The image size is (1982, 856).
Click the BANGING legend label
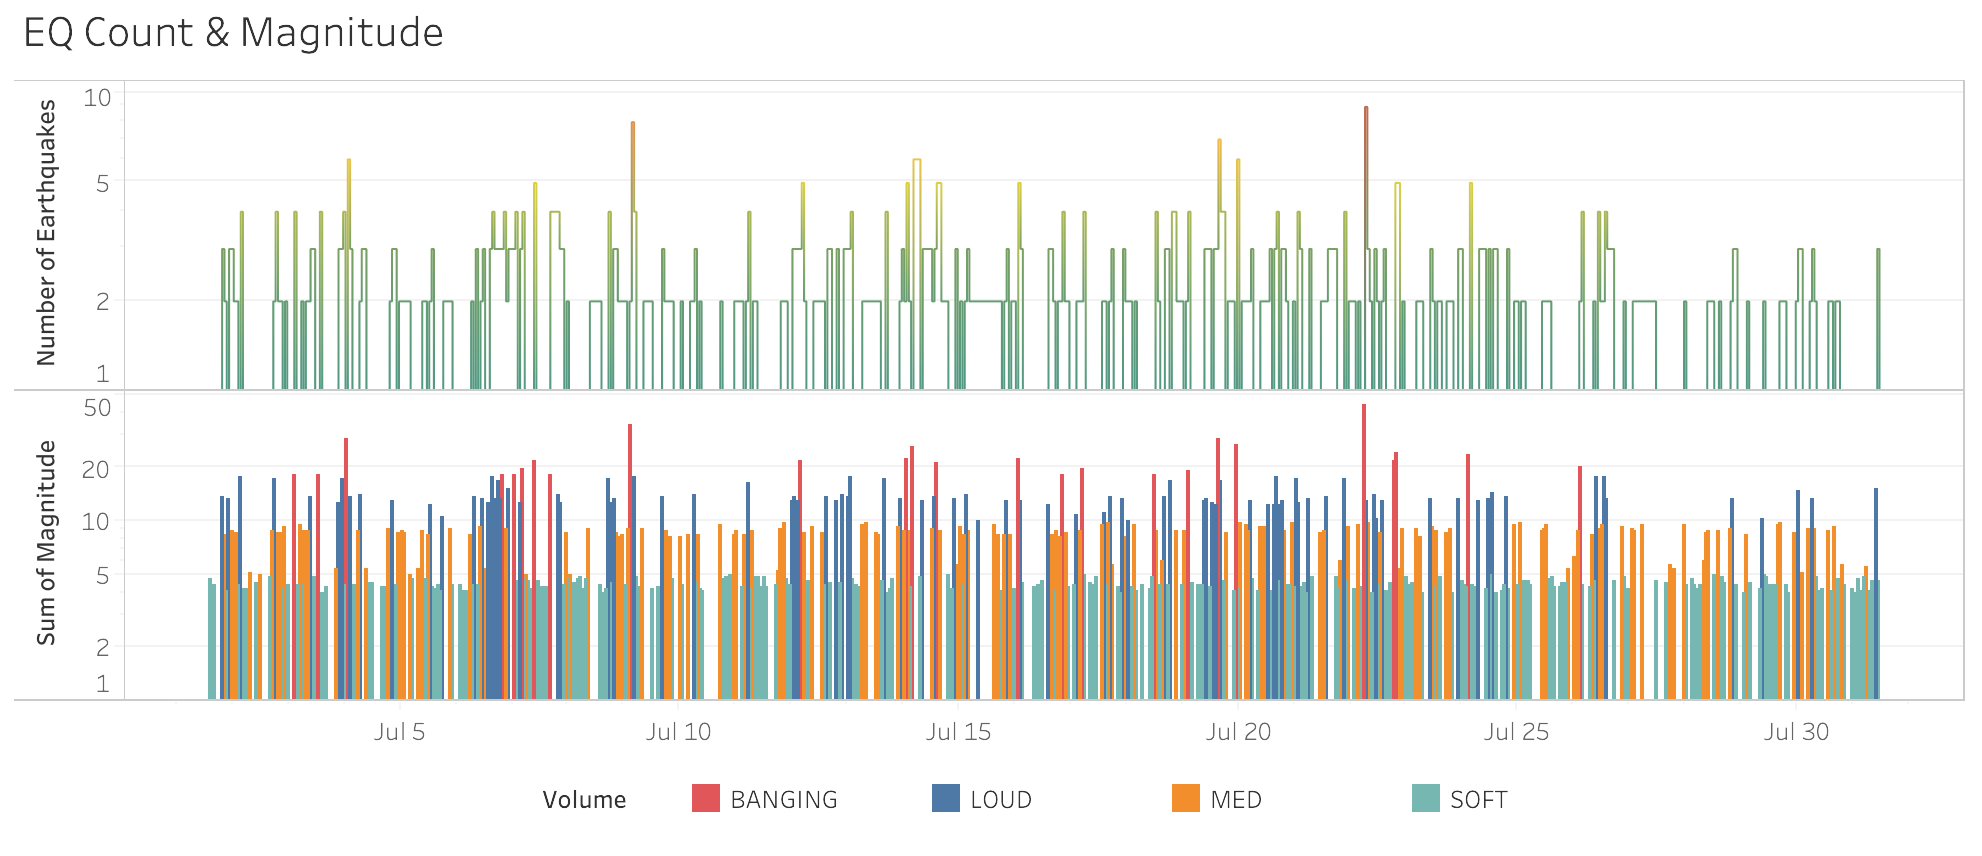click(x=784, y=800)
